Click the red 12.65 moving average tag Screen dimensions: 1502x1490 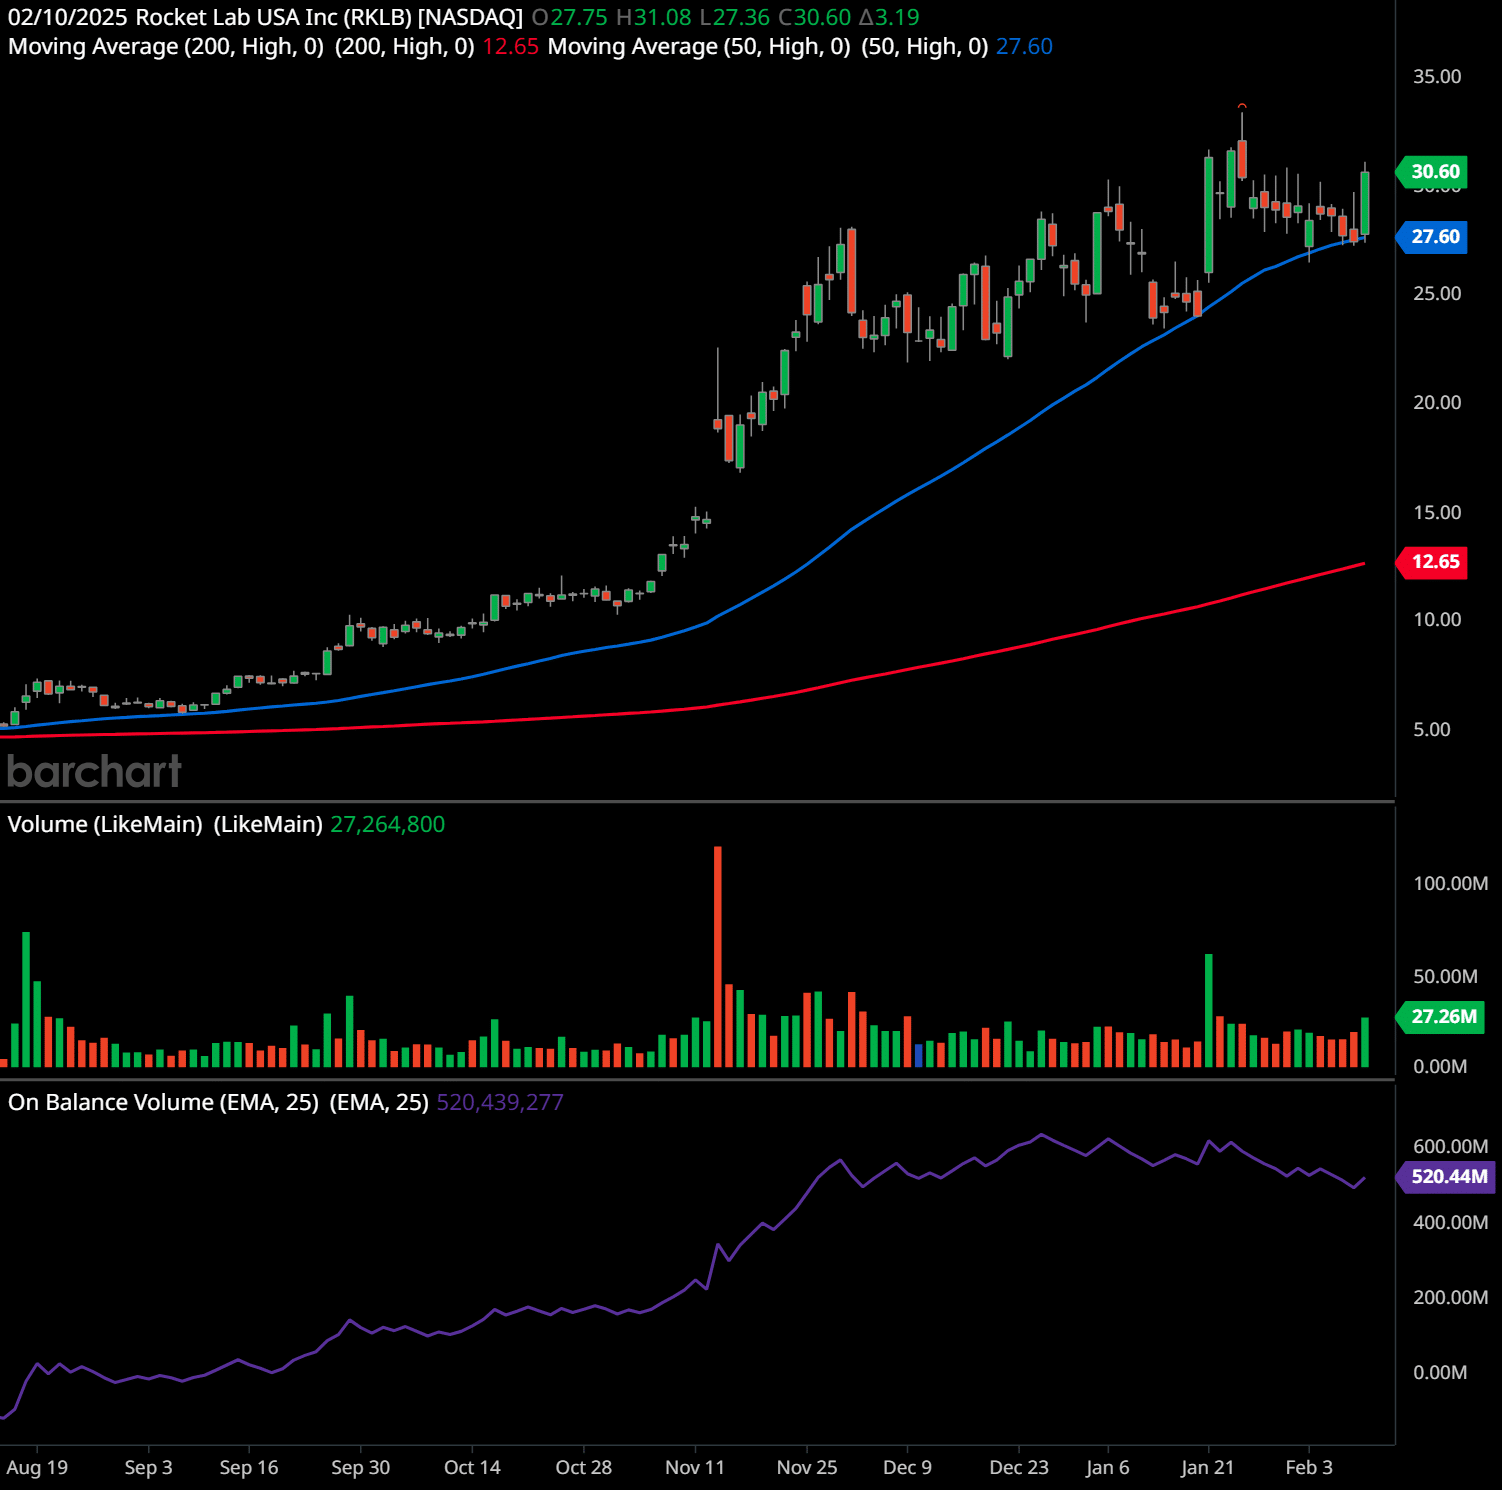tap(1432, 561)
